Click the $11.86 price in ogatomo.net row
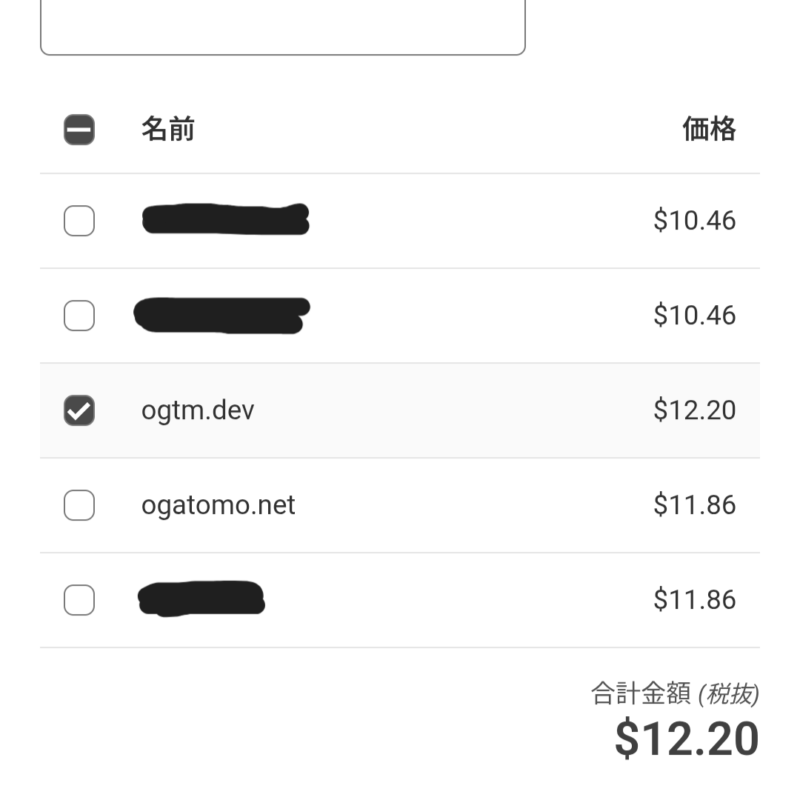The height and width of the screenshot is (800, 800). (694, 505)
